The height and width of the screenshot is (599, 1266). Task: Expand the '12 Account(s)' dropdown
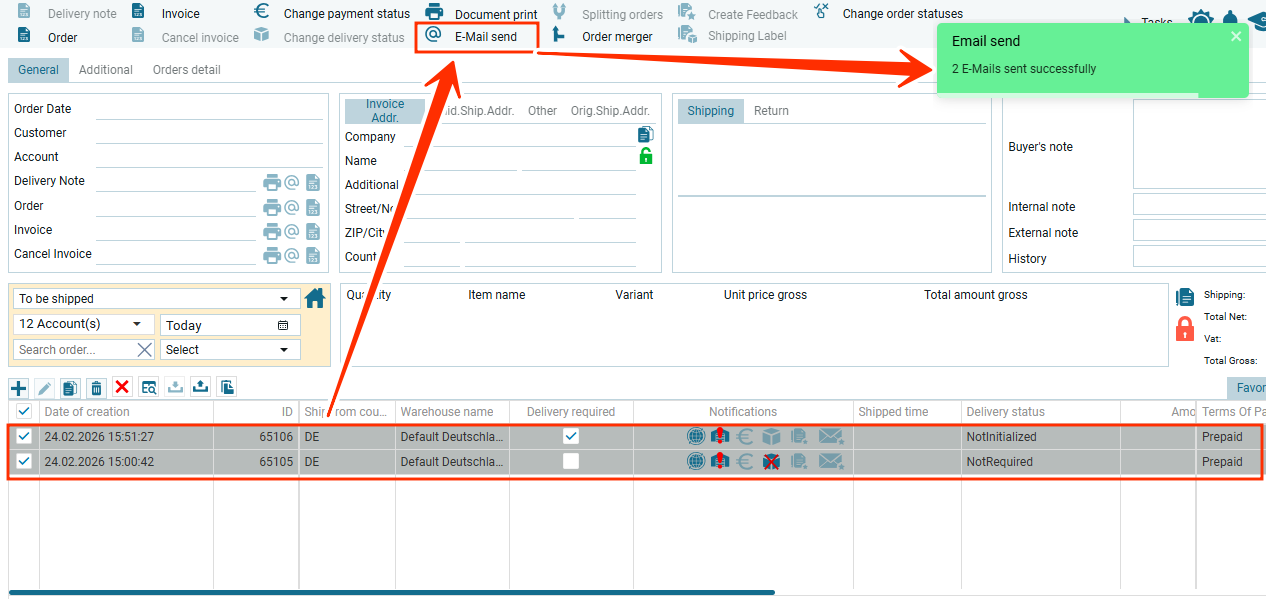point(84,324)
